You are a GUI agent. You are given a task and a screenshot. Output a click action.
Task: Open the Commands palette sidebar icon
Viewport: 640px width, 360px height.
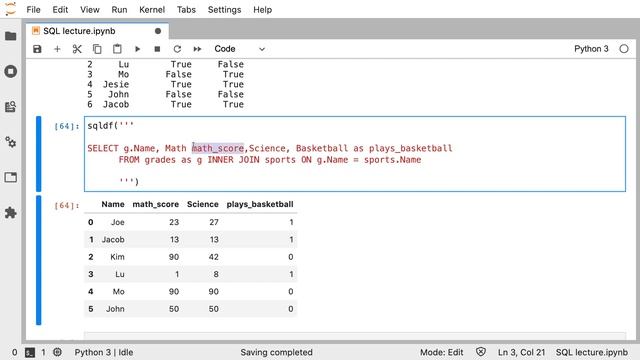coord(11,107)
